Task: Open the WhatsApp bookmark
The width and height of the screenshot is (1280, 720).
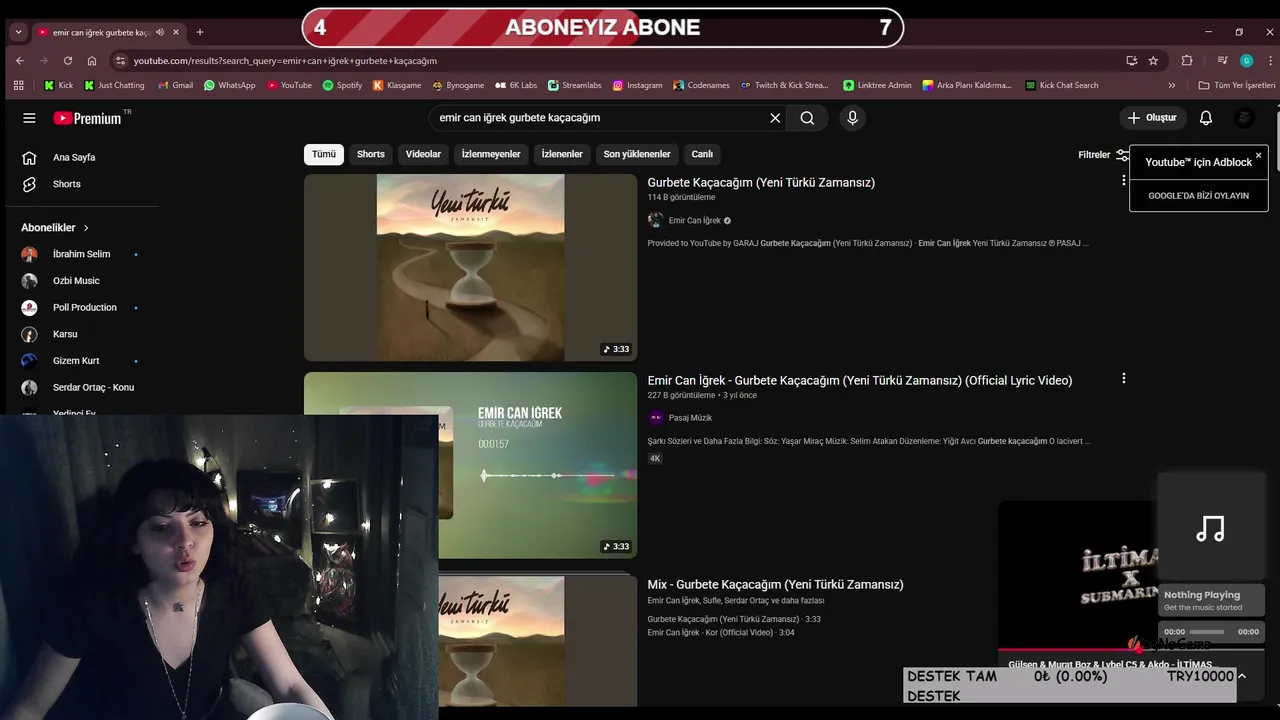Action: 230,85
